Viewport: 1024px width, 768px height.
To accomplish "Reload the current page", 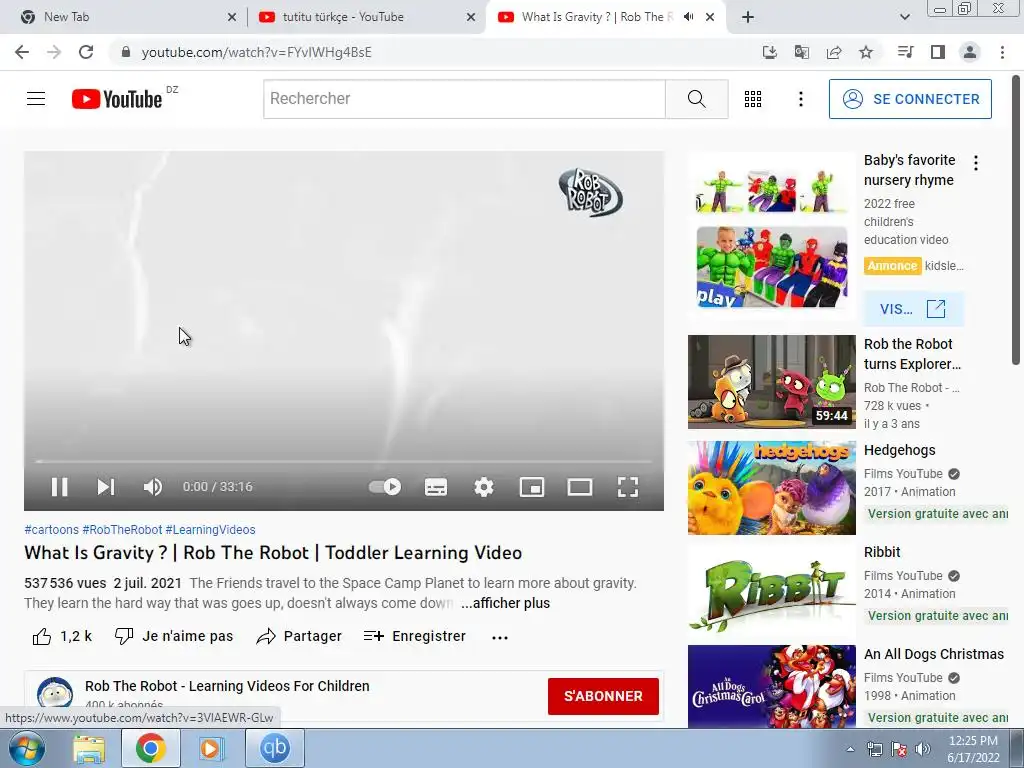I will (86, 52).
